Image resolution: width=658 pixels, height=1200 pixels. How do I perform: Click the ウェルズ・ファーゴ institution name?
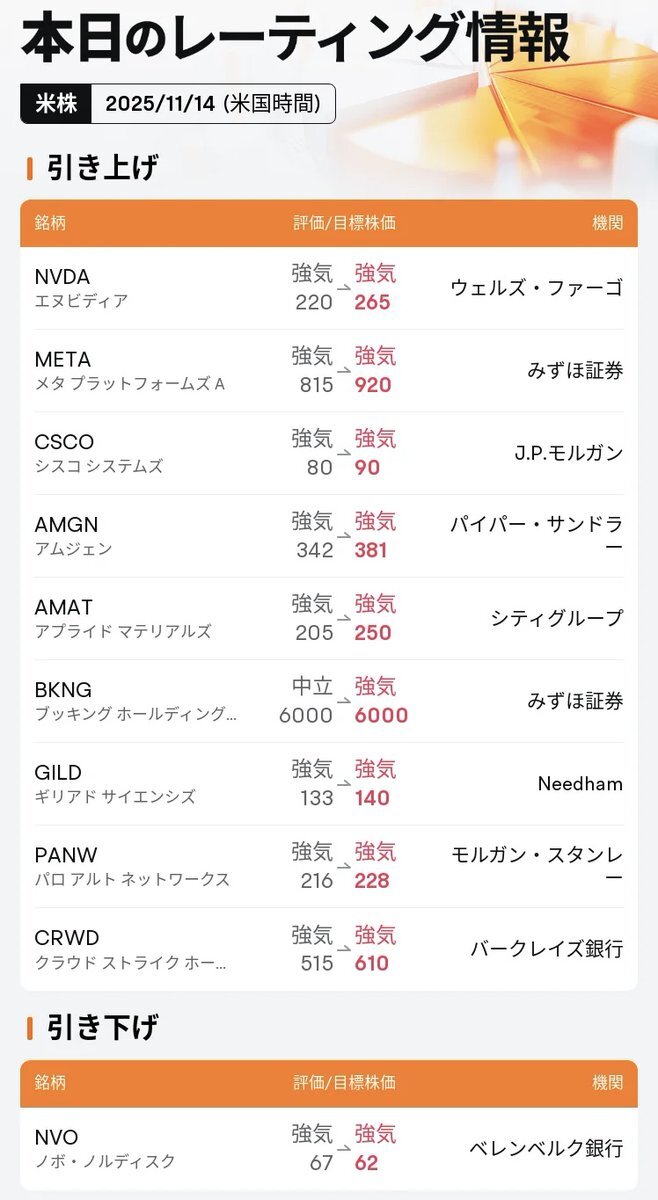(536, 288)
